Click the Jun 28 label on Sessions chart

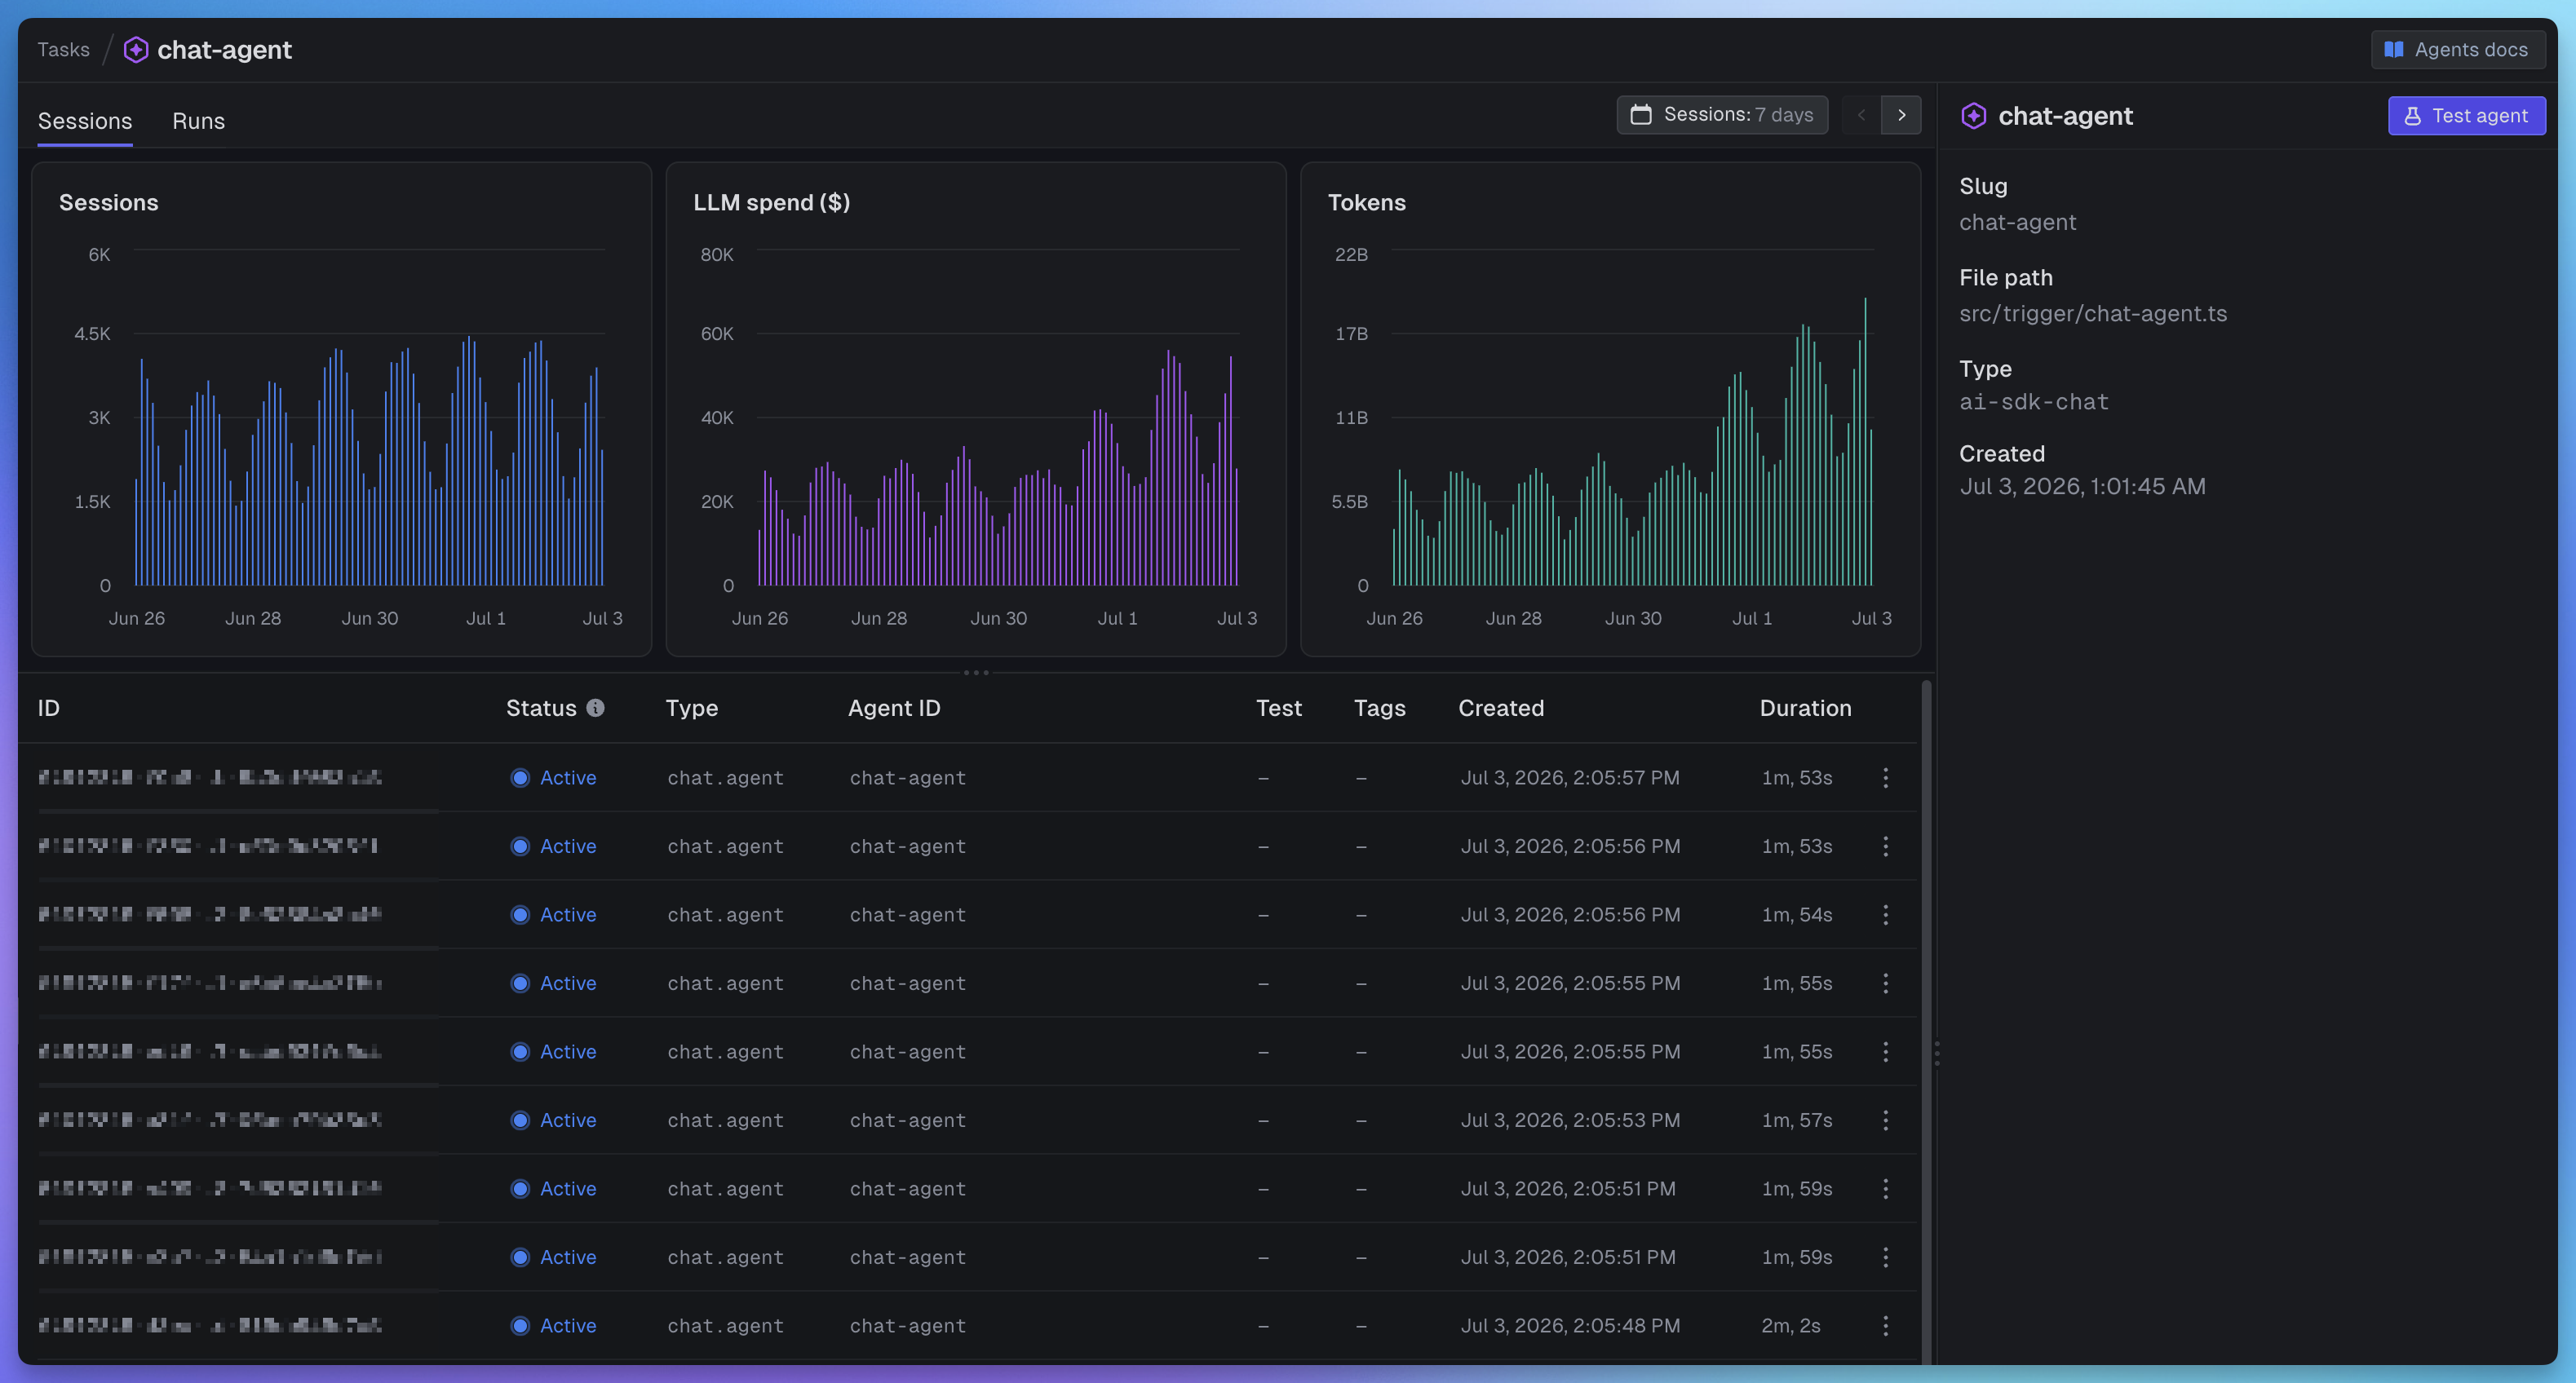pyautogui.click(x=253, y=619)
